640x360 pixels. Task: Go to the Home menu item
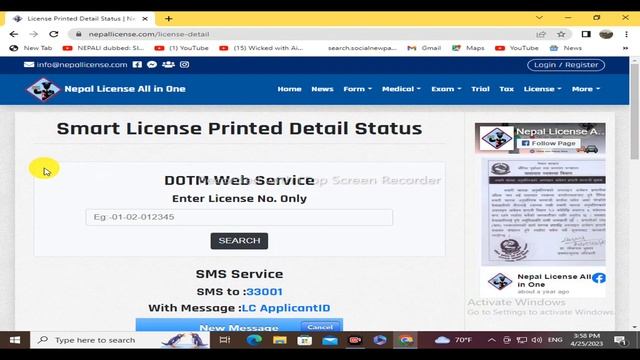coord(289,89)
